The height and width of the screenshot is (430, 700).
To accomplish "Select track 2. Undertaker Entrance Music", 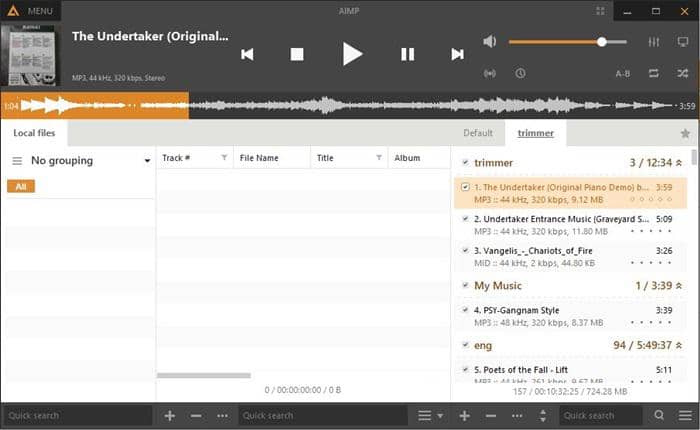I will [571, 225].
